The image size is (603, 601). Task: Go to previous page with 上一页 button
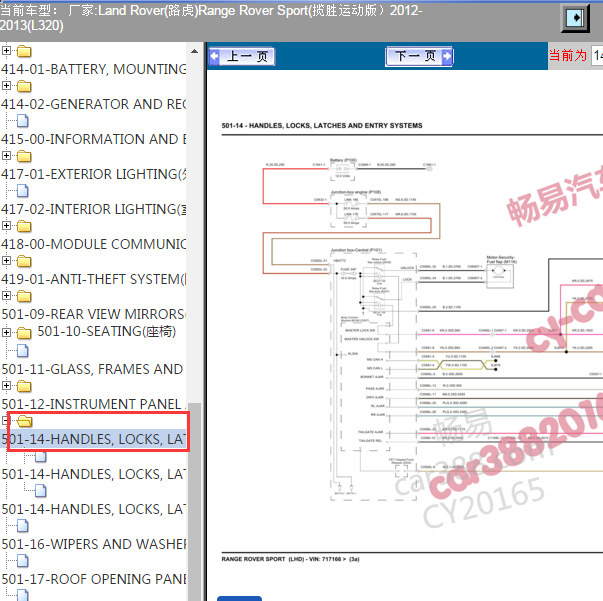pyautogui.click(x=242, y=57)
